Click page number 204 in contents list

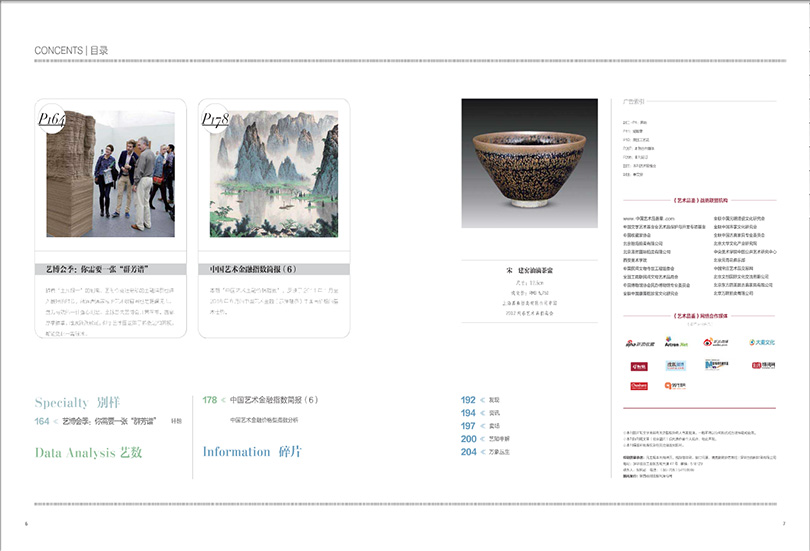pyautogui.click(x=469, y=452)
